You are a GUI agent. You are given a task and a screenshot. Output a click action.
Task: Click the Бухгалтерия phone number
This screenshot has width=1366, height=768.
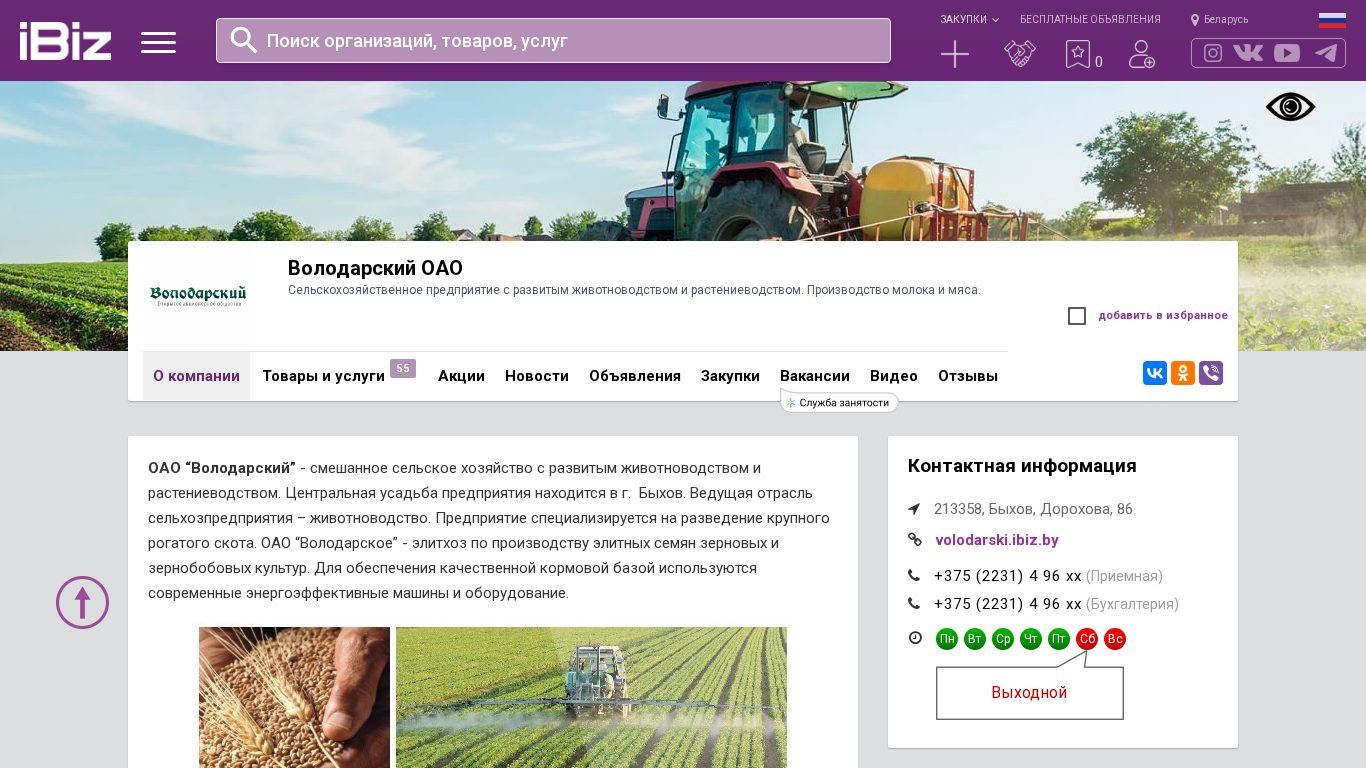pyautogui.click(x=1008, y=604)
